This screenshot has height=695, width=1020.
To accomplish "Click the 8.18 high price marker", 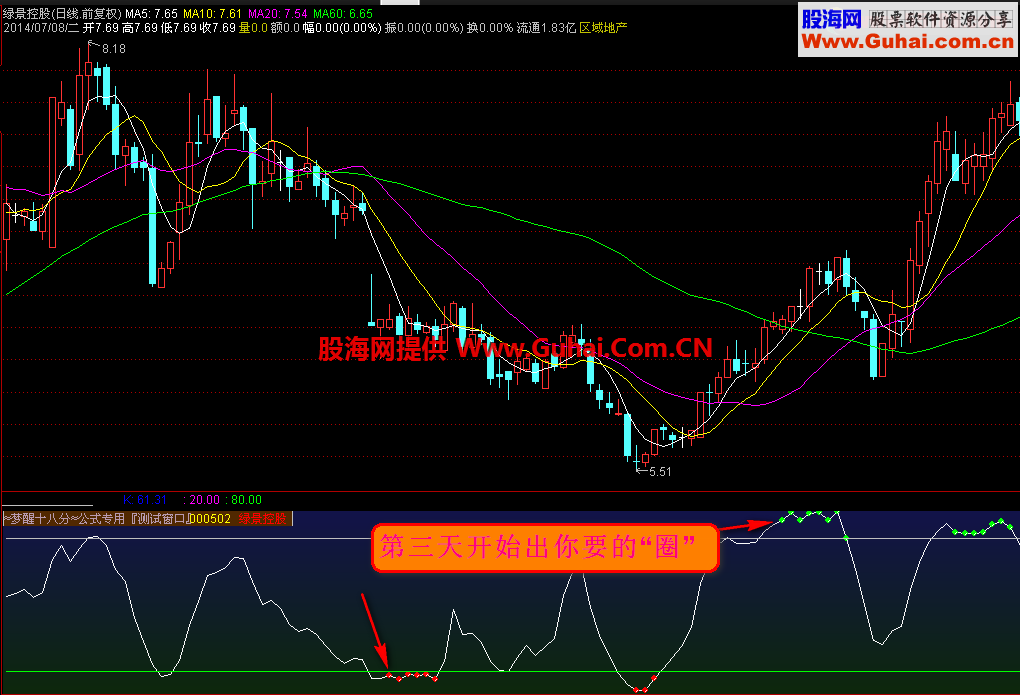I will tap(114, 49).
